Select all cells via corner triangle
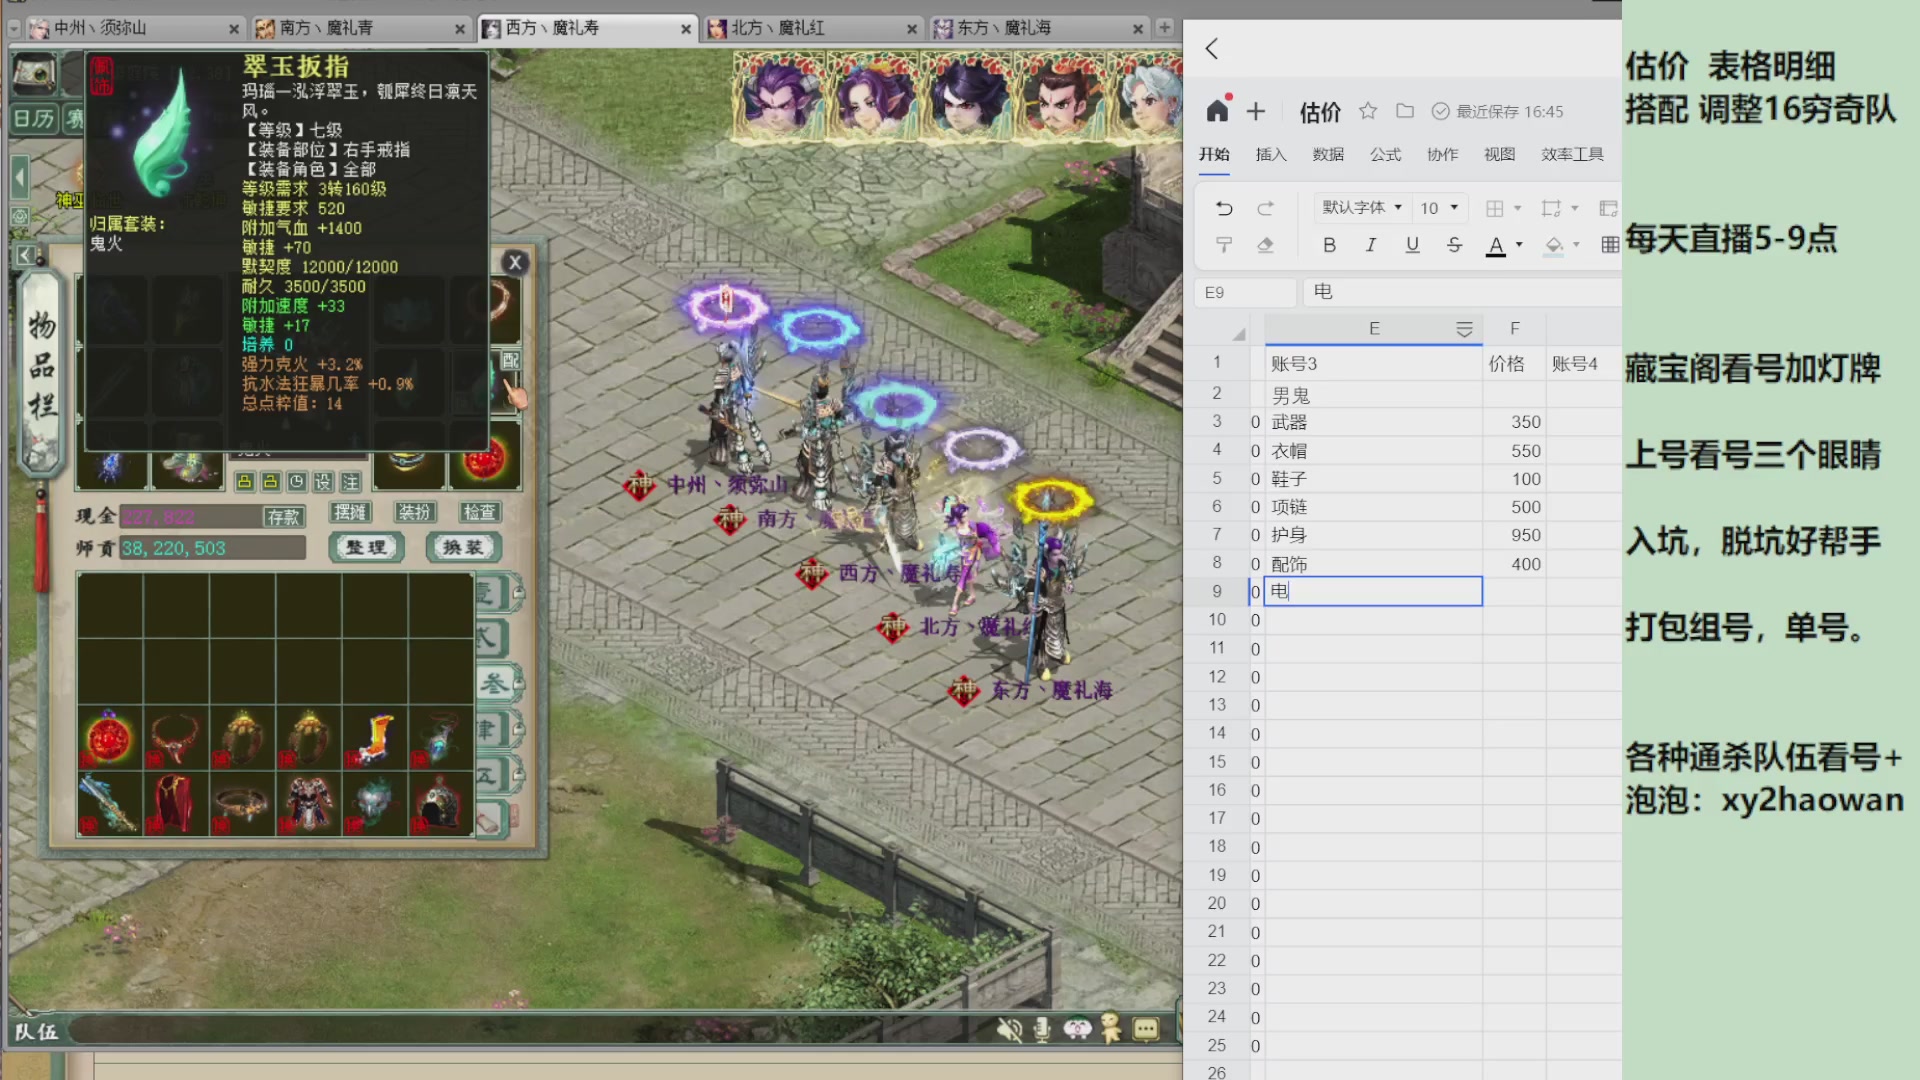The width and height of the screenshot is (1920, 1080). coord(1239,333)
